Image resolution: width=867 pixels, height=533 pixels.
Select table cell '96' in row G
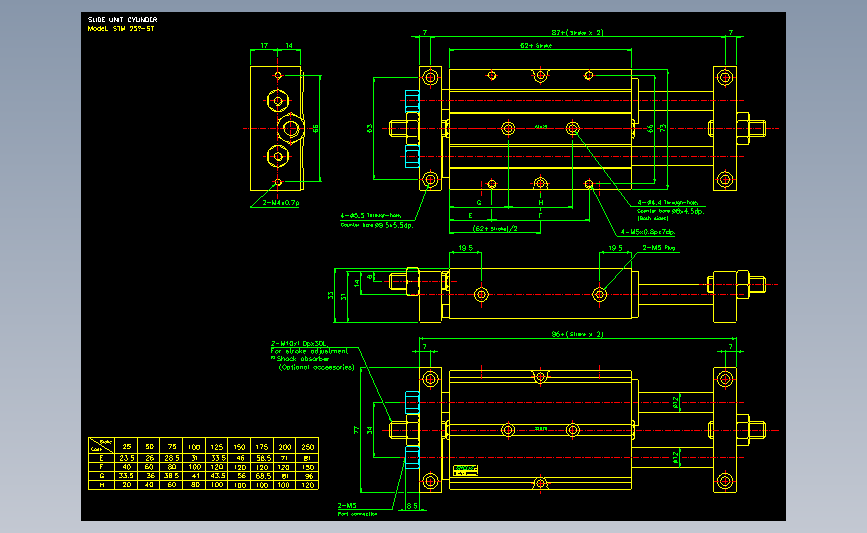(x=308, y=476)
